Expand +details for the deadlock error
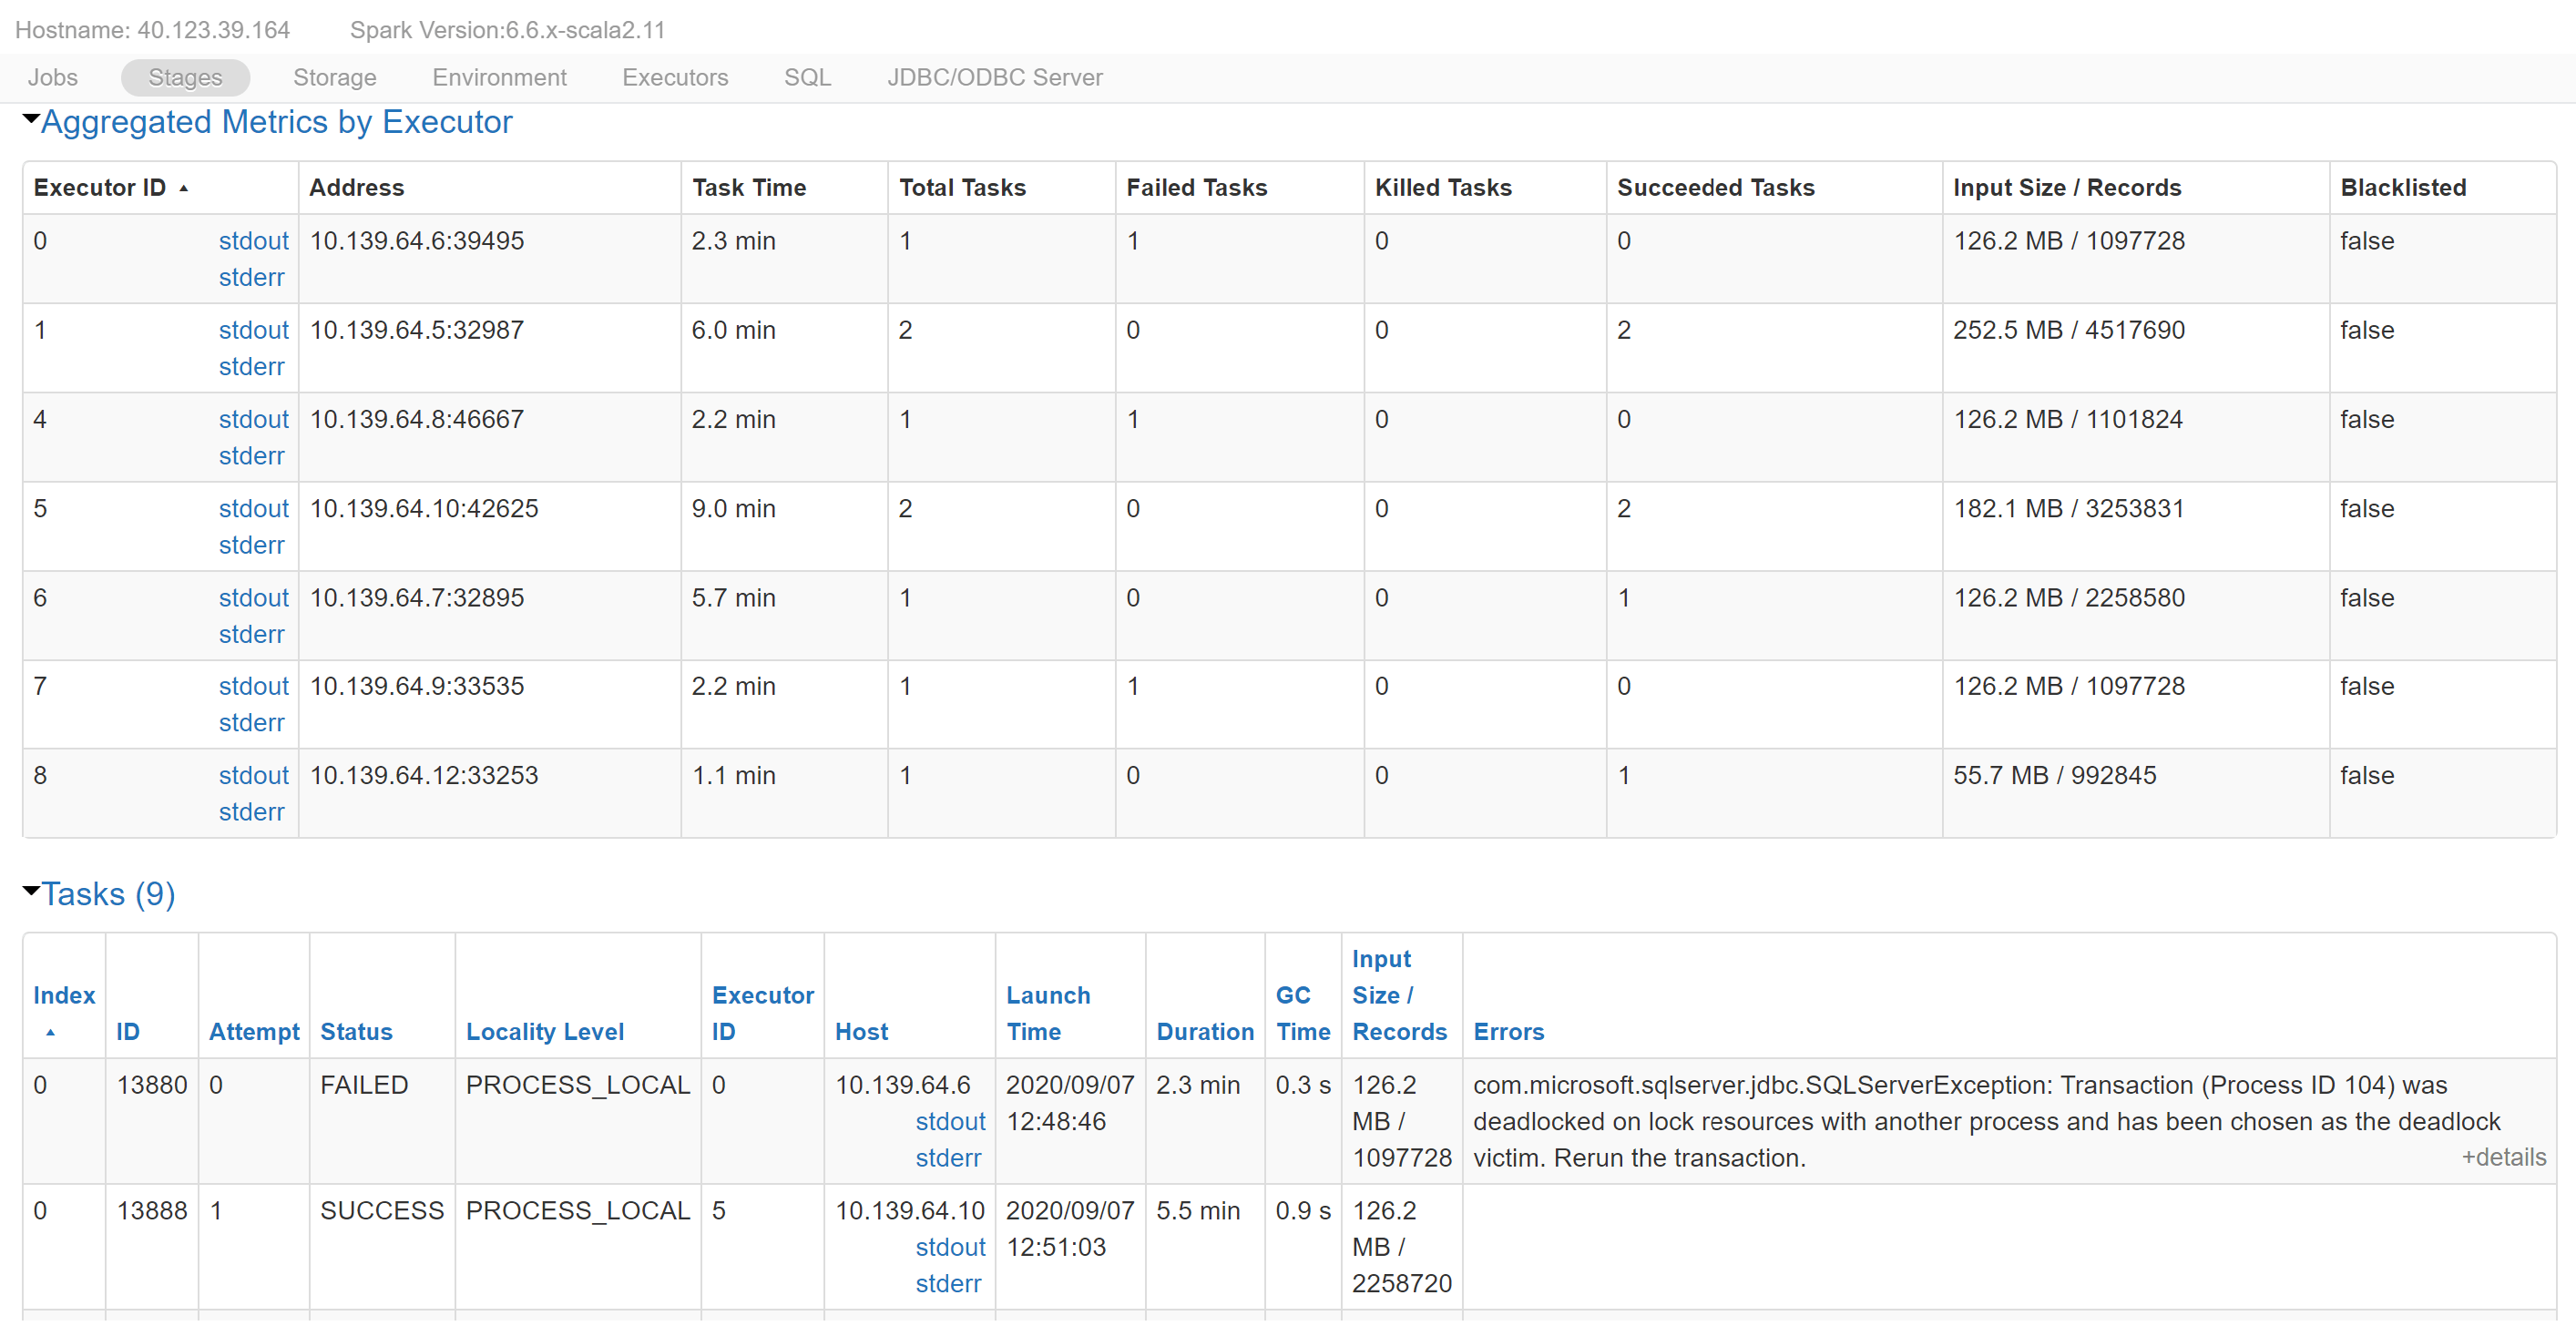 coord(2503,1157)
